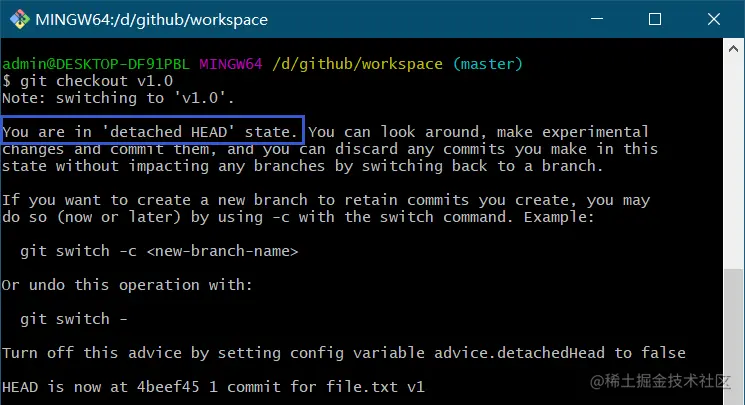Click the example git switch -c <new-branch-name>

[159, 251]
